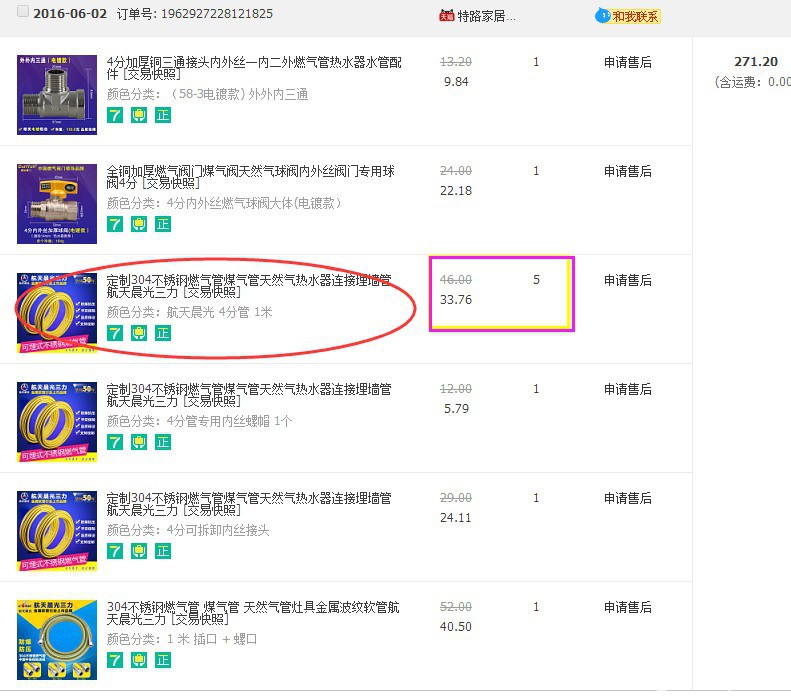Click the 7-day return icon under the 4分管 1米 item

[115, 333]
